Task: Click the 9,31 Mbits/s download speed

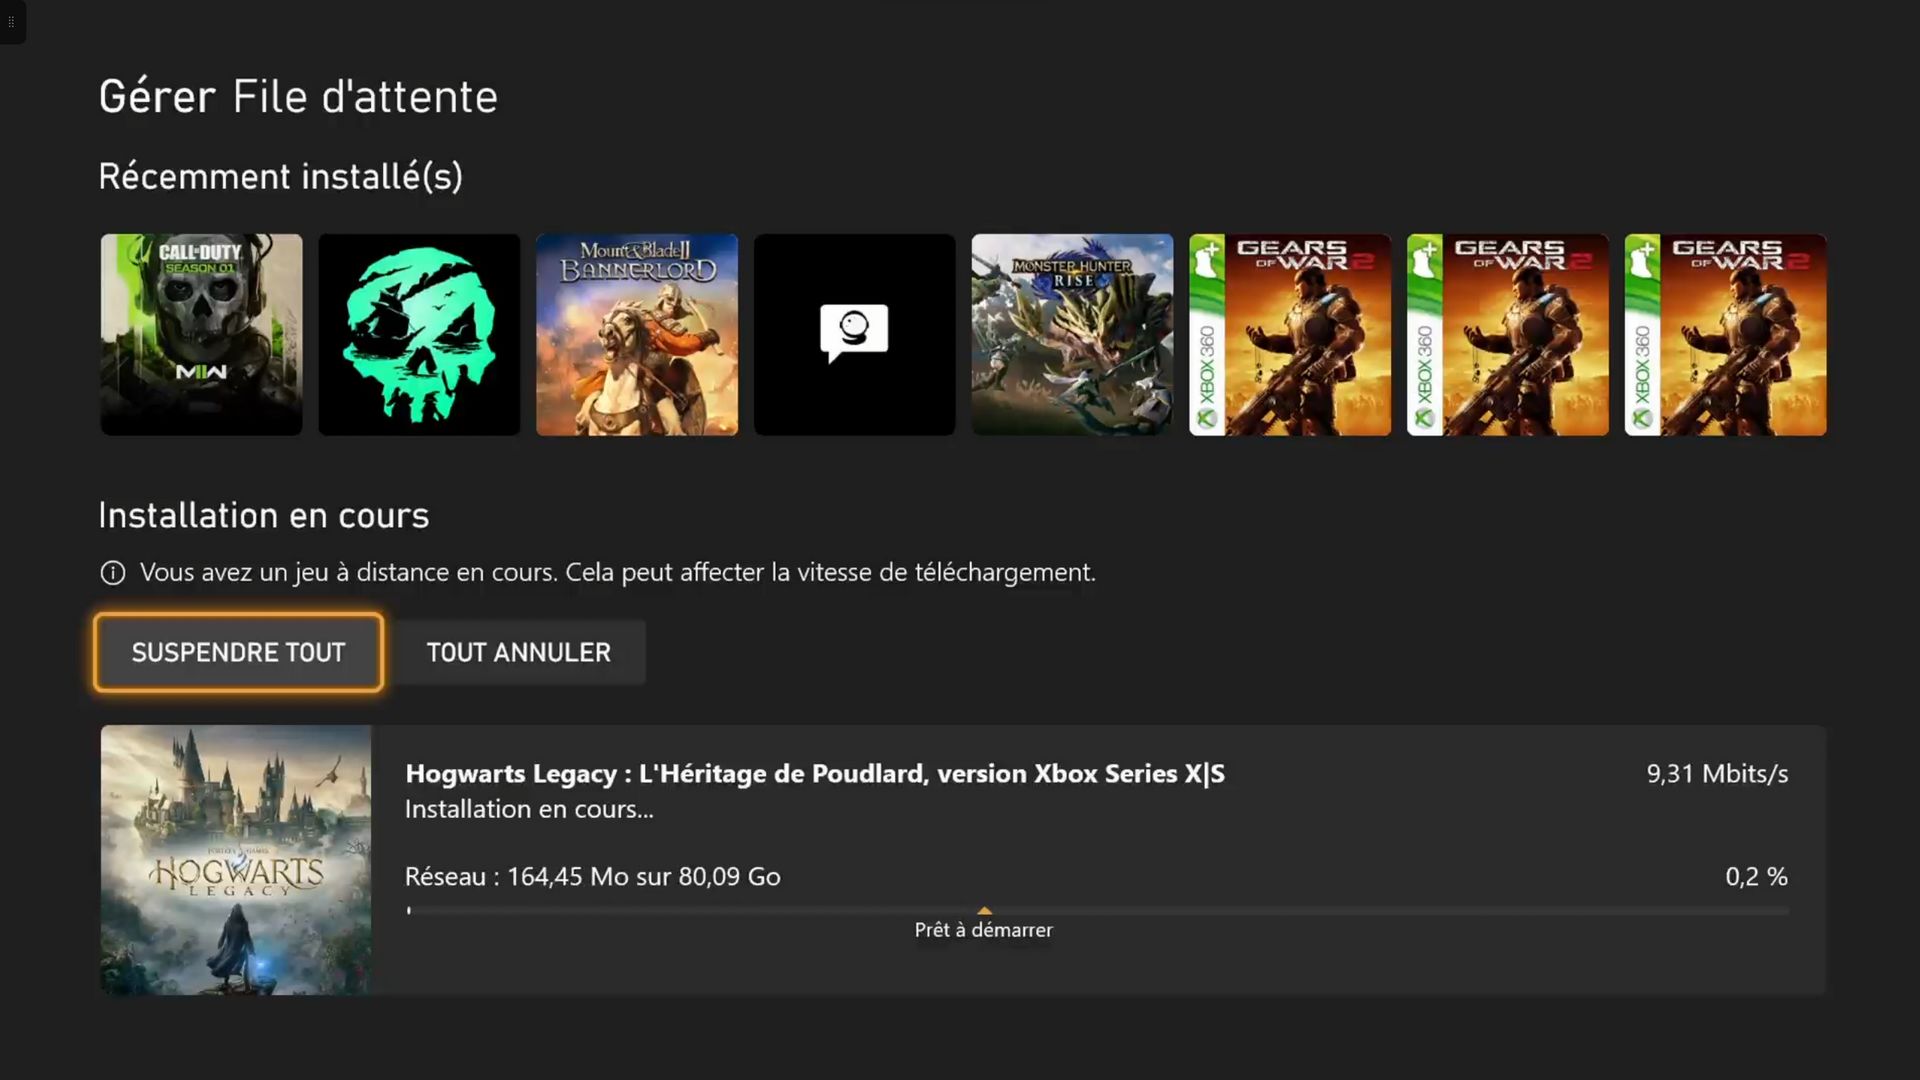Action: 1717,773
